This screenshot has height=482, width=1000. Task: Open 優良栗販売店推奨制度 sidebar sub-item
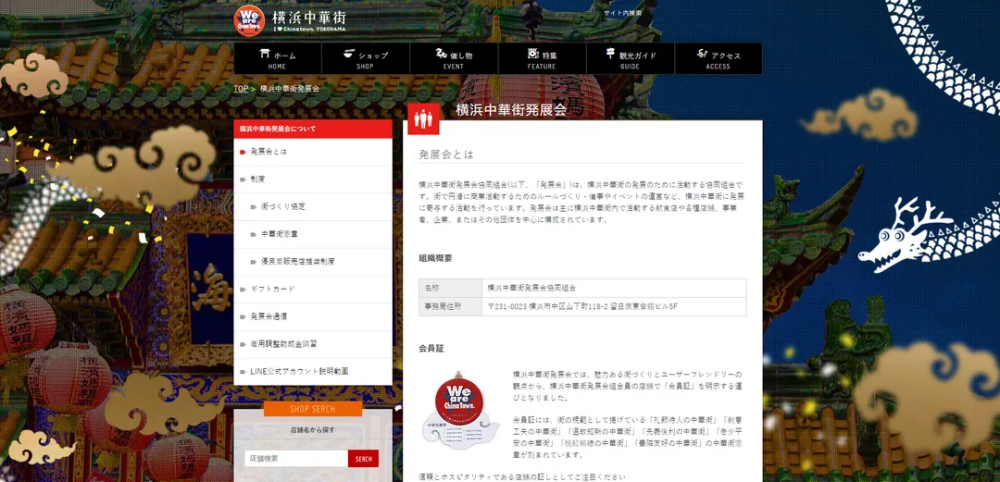coord(313,261)
